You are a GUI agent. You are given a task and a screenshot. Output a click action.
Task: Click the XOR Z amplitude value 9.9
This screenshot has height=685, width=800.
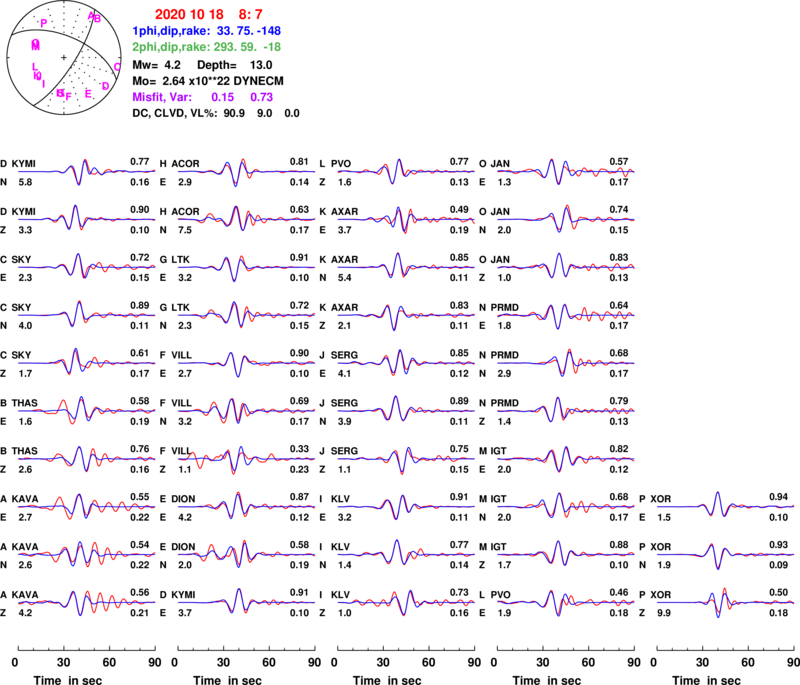[664, 613]
